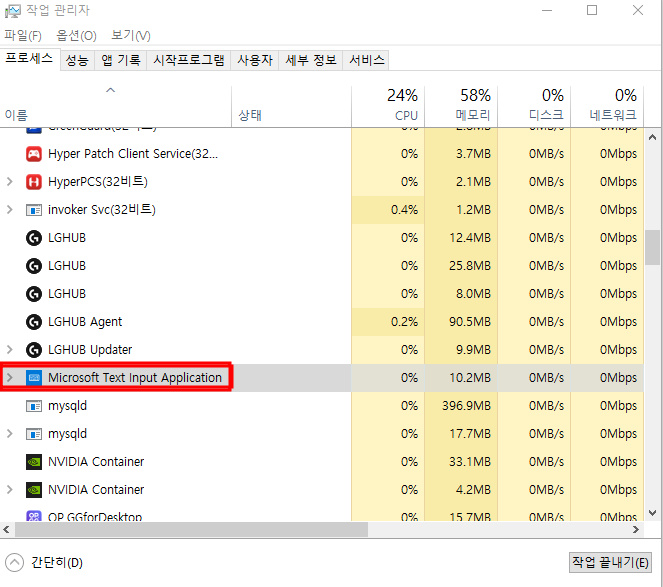Expand the invoker Svc(32비트) process group
This screenshot has width=663, height=587.
10,210
